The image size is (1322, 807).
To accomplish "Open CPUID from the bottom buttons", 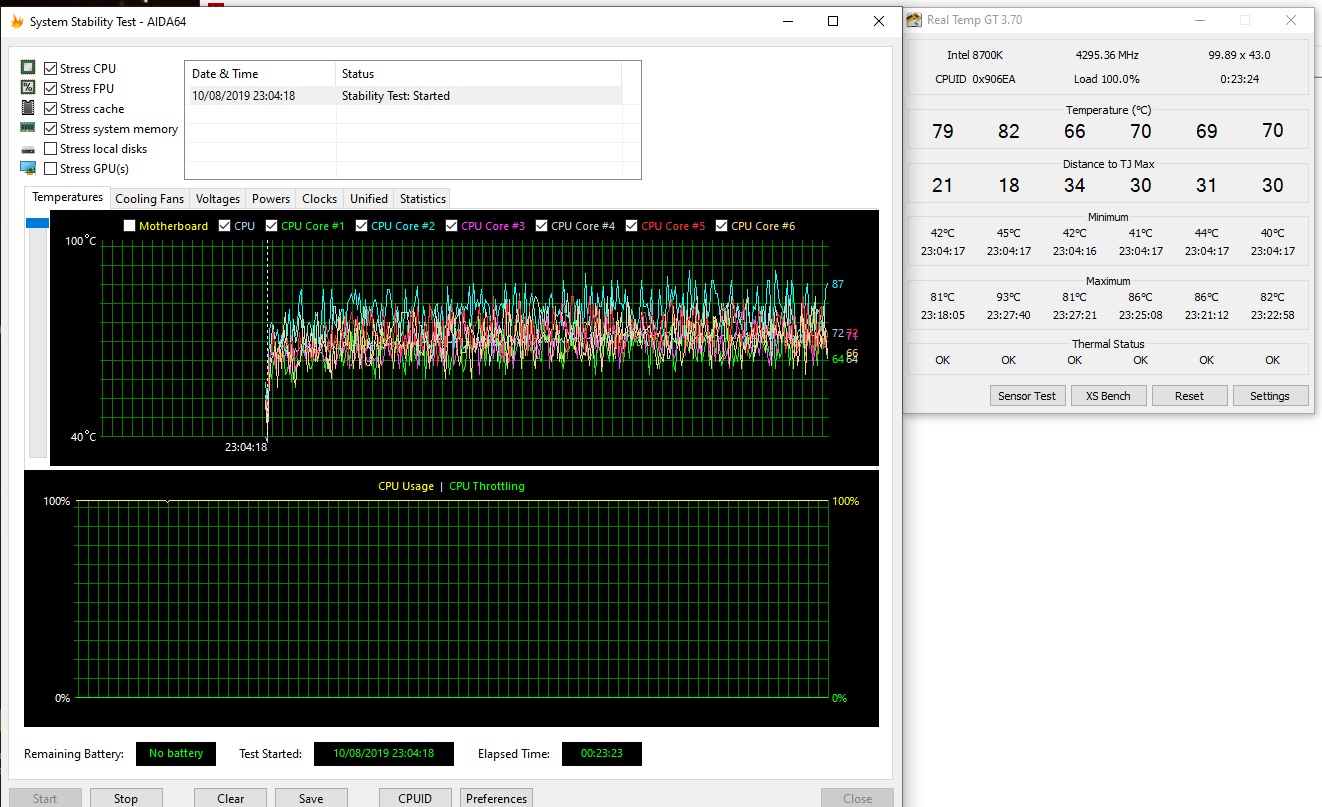I will tap(415, 798).
